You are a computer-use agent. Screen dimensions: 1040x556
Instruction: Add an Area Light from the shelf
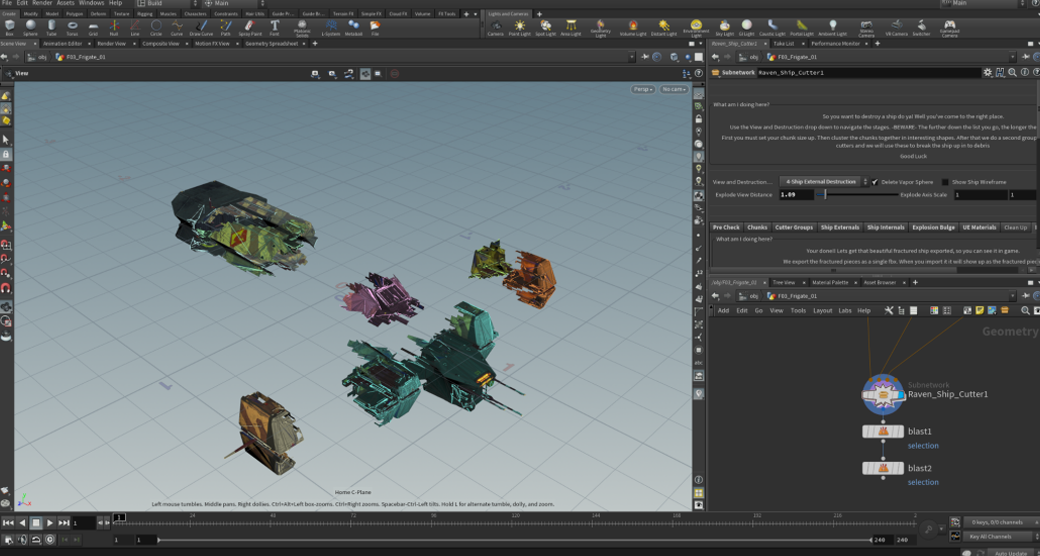tap(570, 28)
